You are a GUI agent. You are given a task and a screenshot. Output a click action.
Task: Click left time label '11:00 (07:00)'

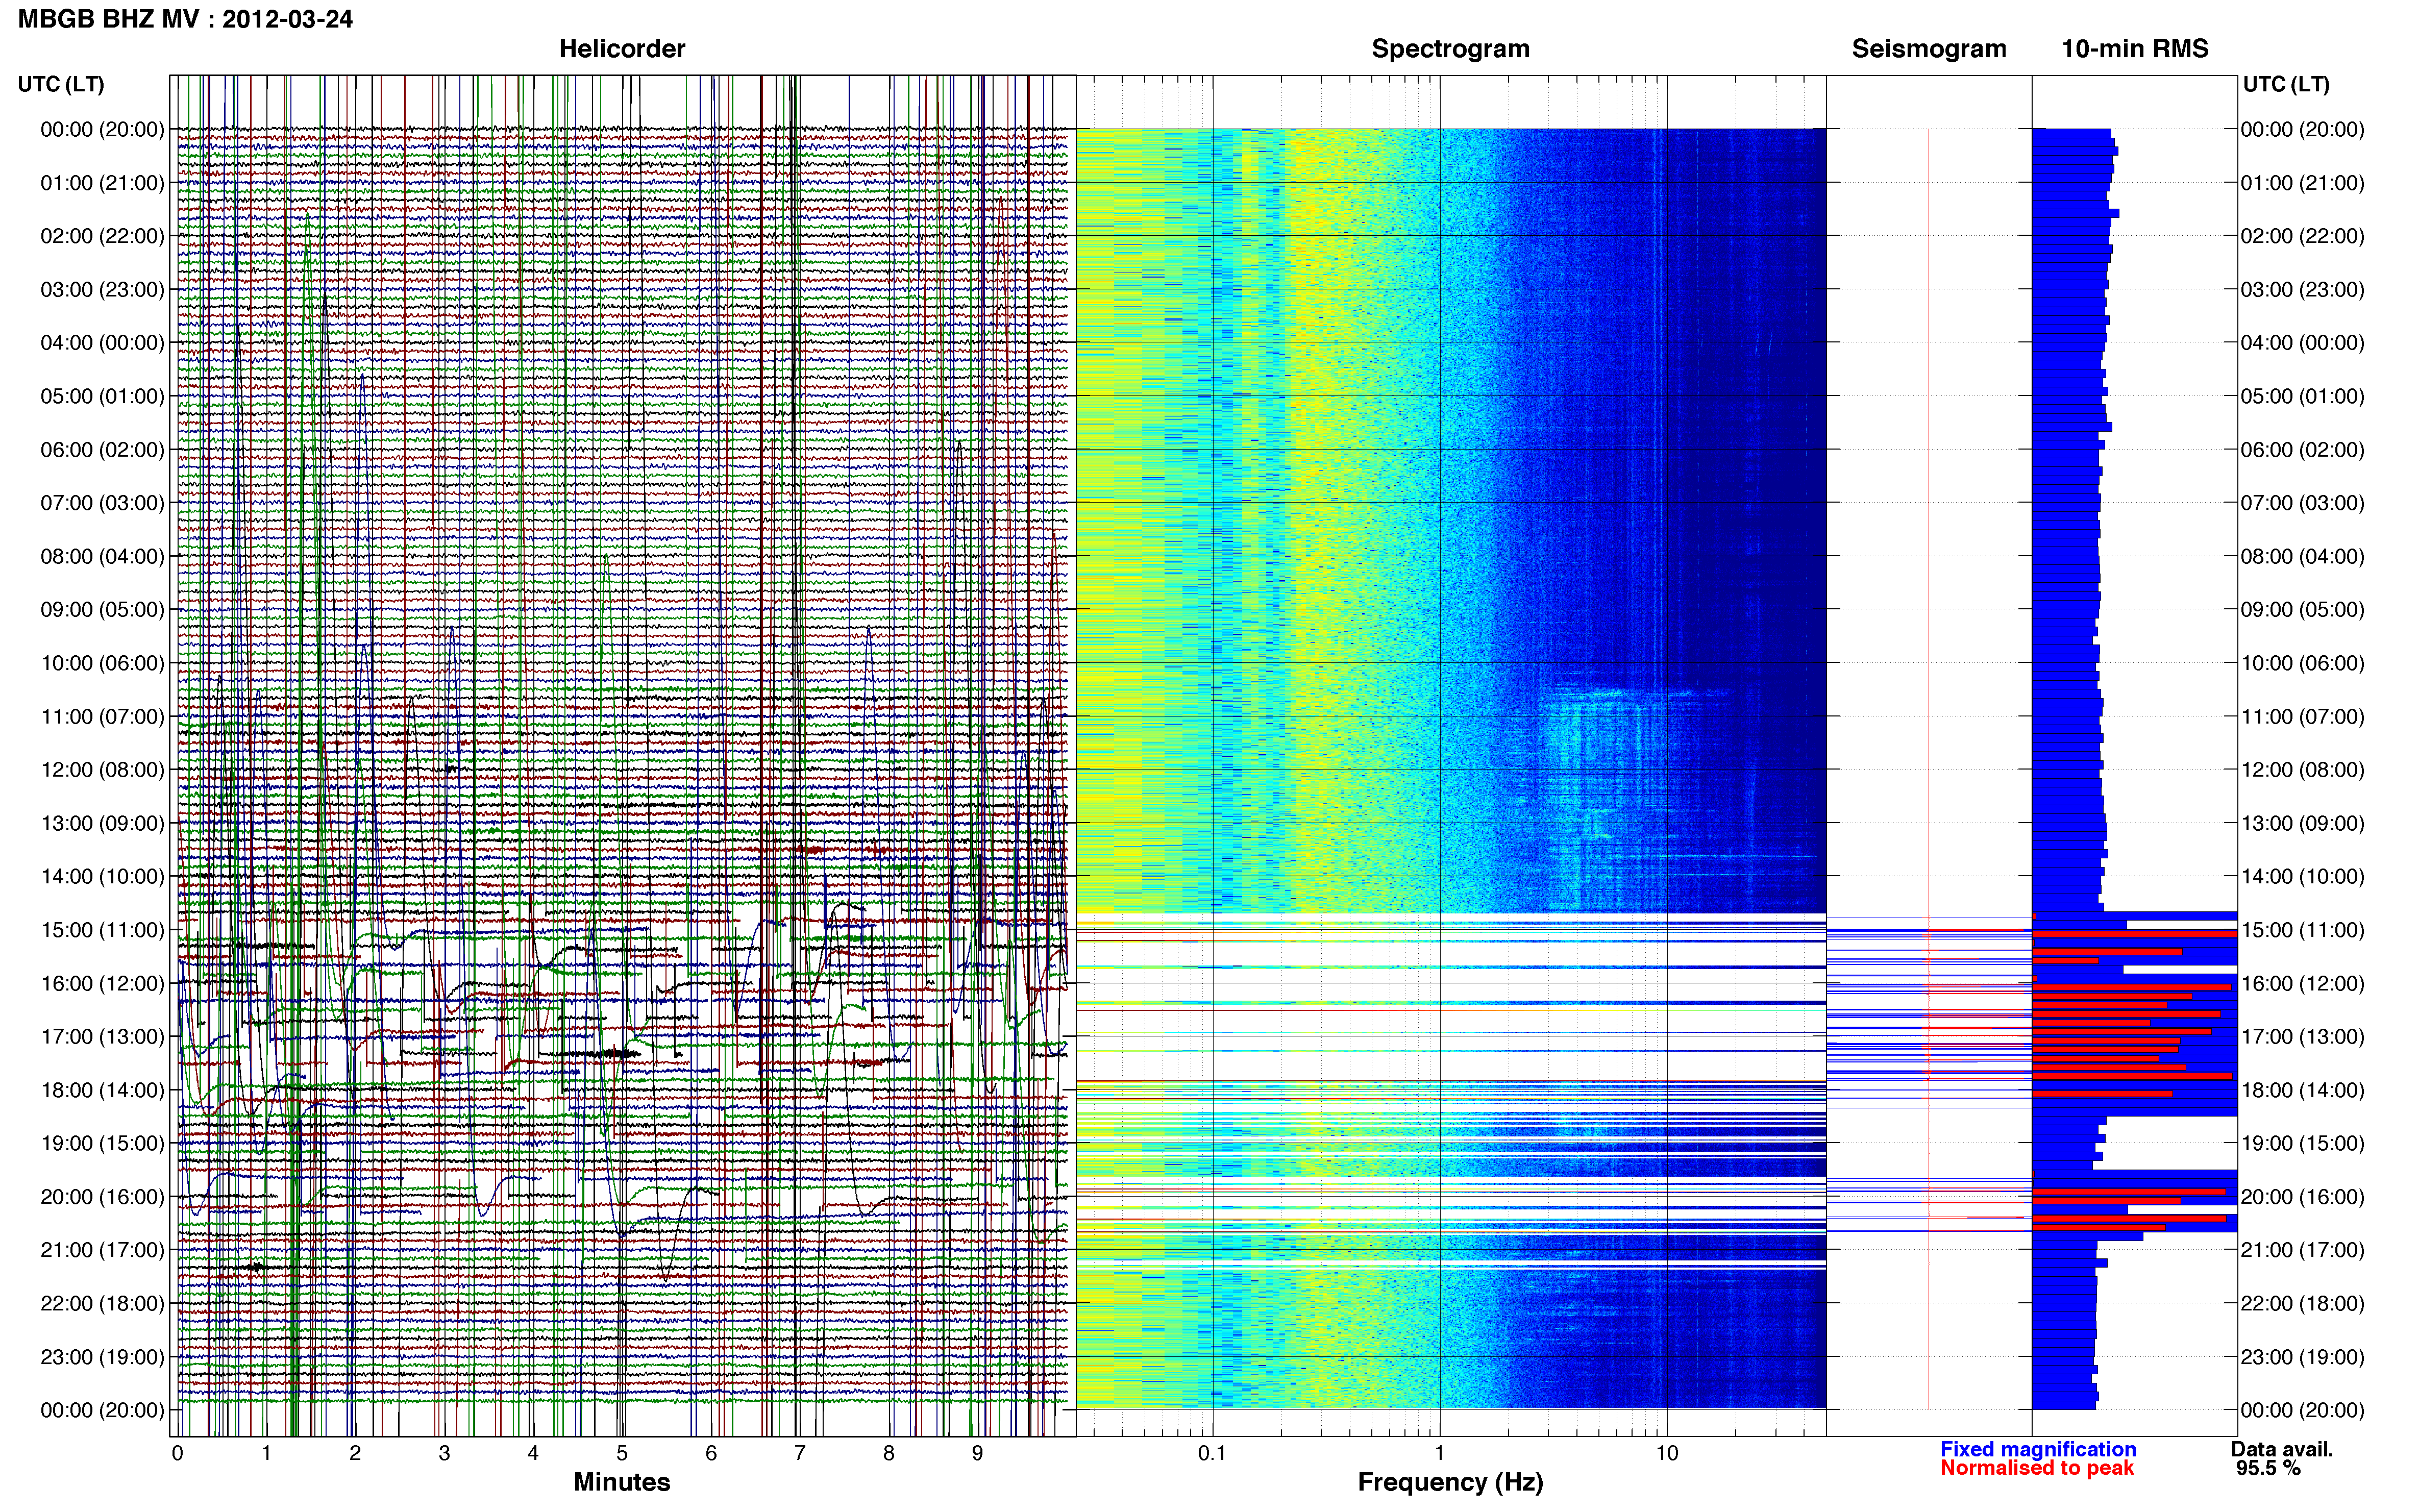(102, 716)
